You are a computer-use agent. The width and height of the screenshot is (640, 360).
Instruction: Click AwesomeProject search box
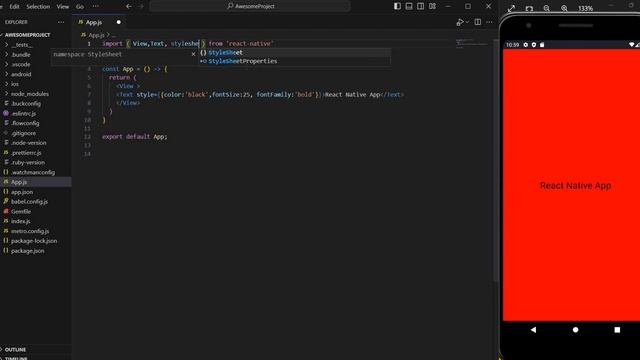250,6
